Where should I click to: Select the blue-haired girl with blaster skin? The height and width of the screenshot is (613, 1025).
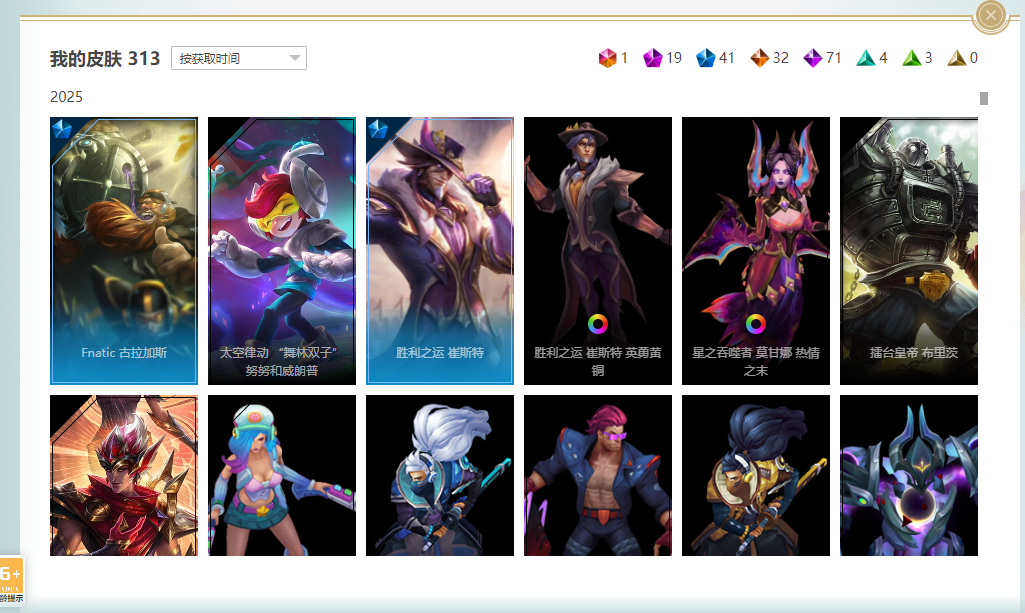click(x=282, y=475)
